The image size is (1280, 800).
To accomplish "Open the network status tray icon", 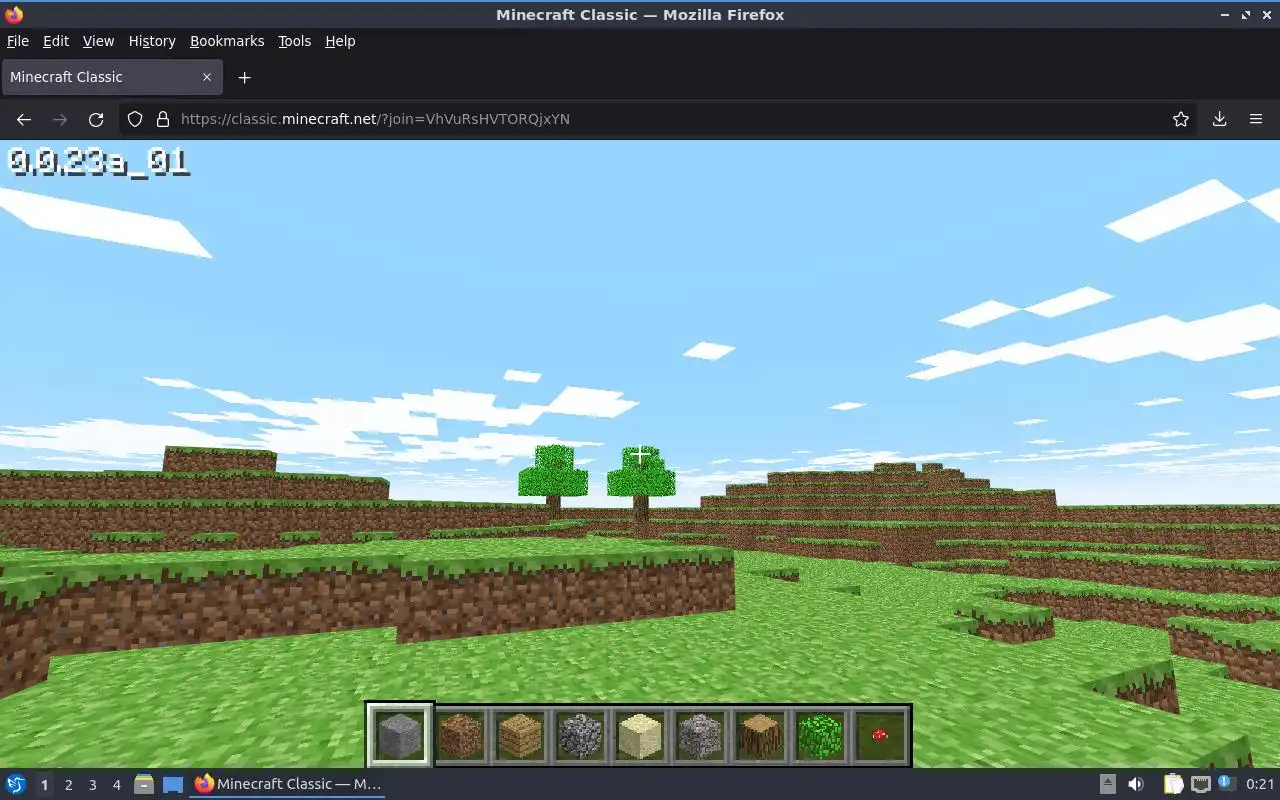I will coord(1200,784).
